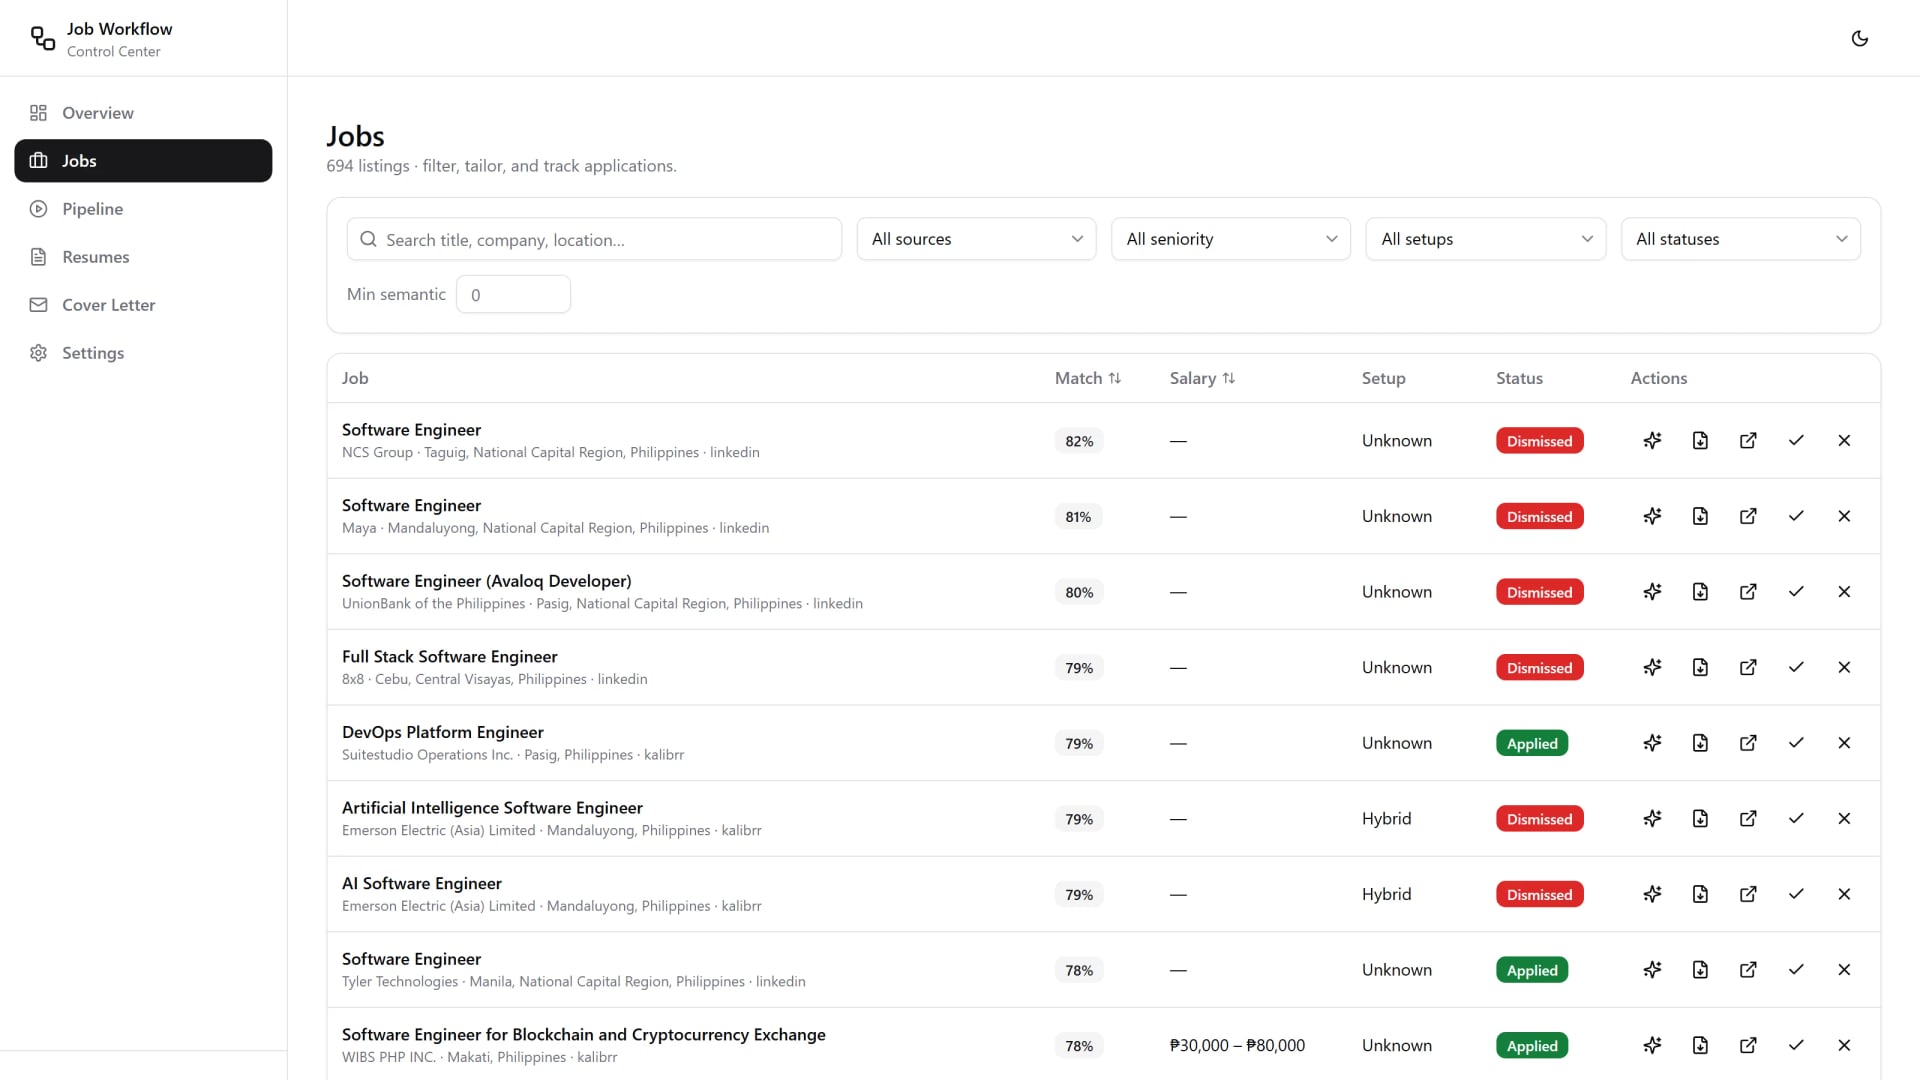The image size is (1920, 1080).
Task: Mark NCS Group job as applied checkmark
Action: tap(1796, 441)
